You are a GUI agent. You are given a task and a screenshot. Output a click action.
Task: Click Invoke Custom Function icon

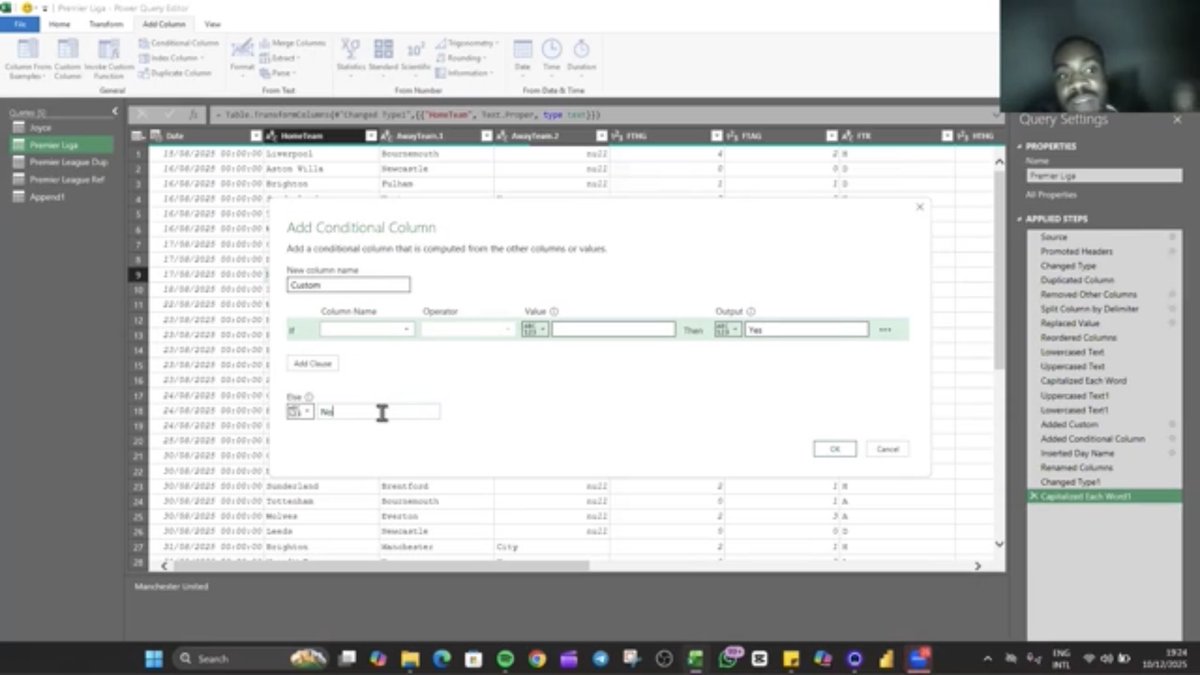click(x=108, y=49)
